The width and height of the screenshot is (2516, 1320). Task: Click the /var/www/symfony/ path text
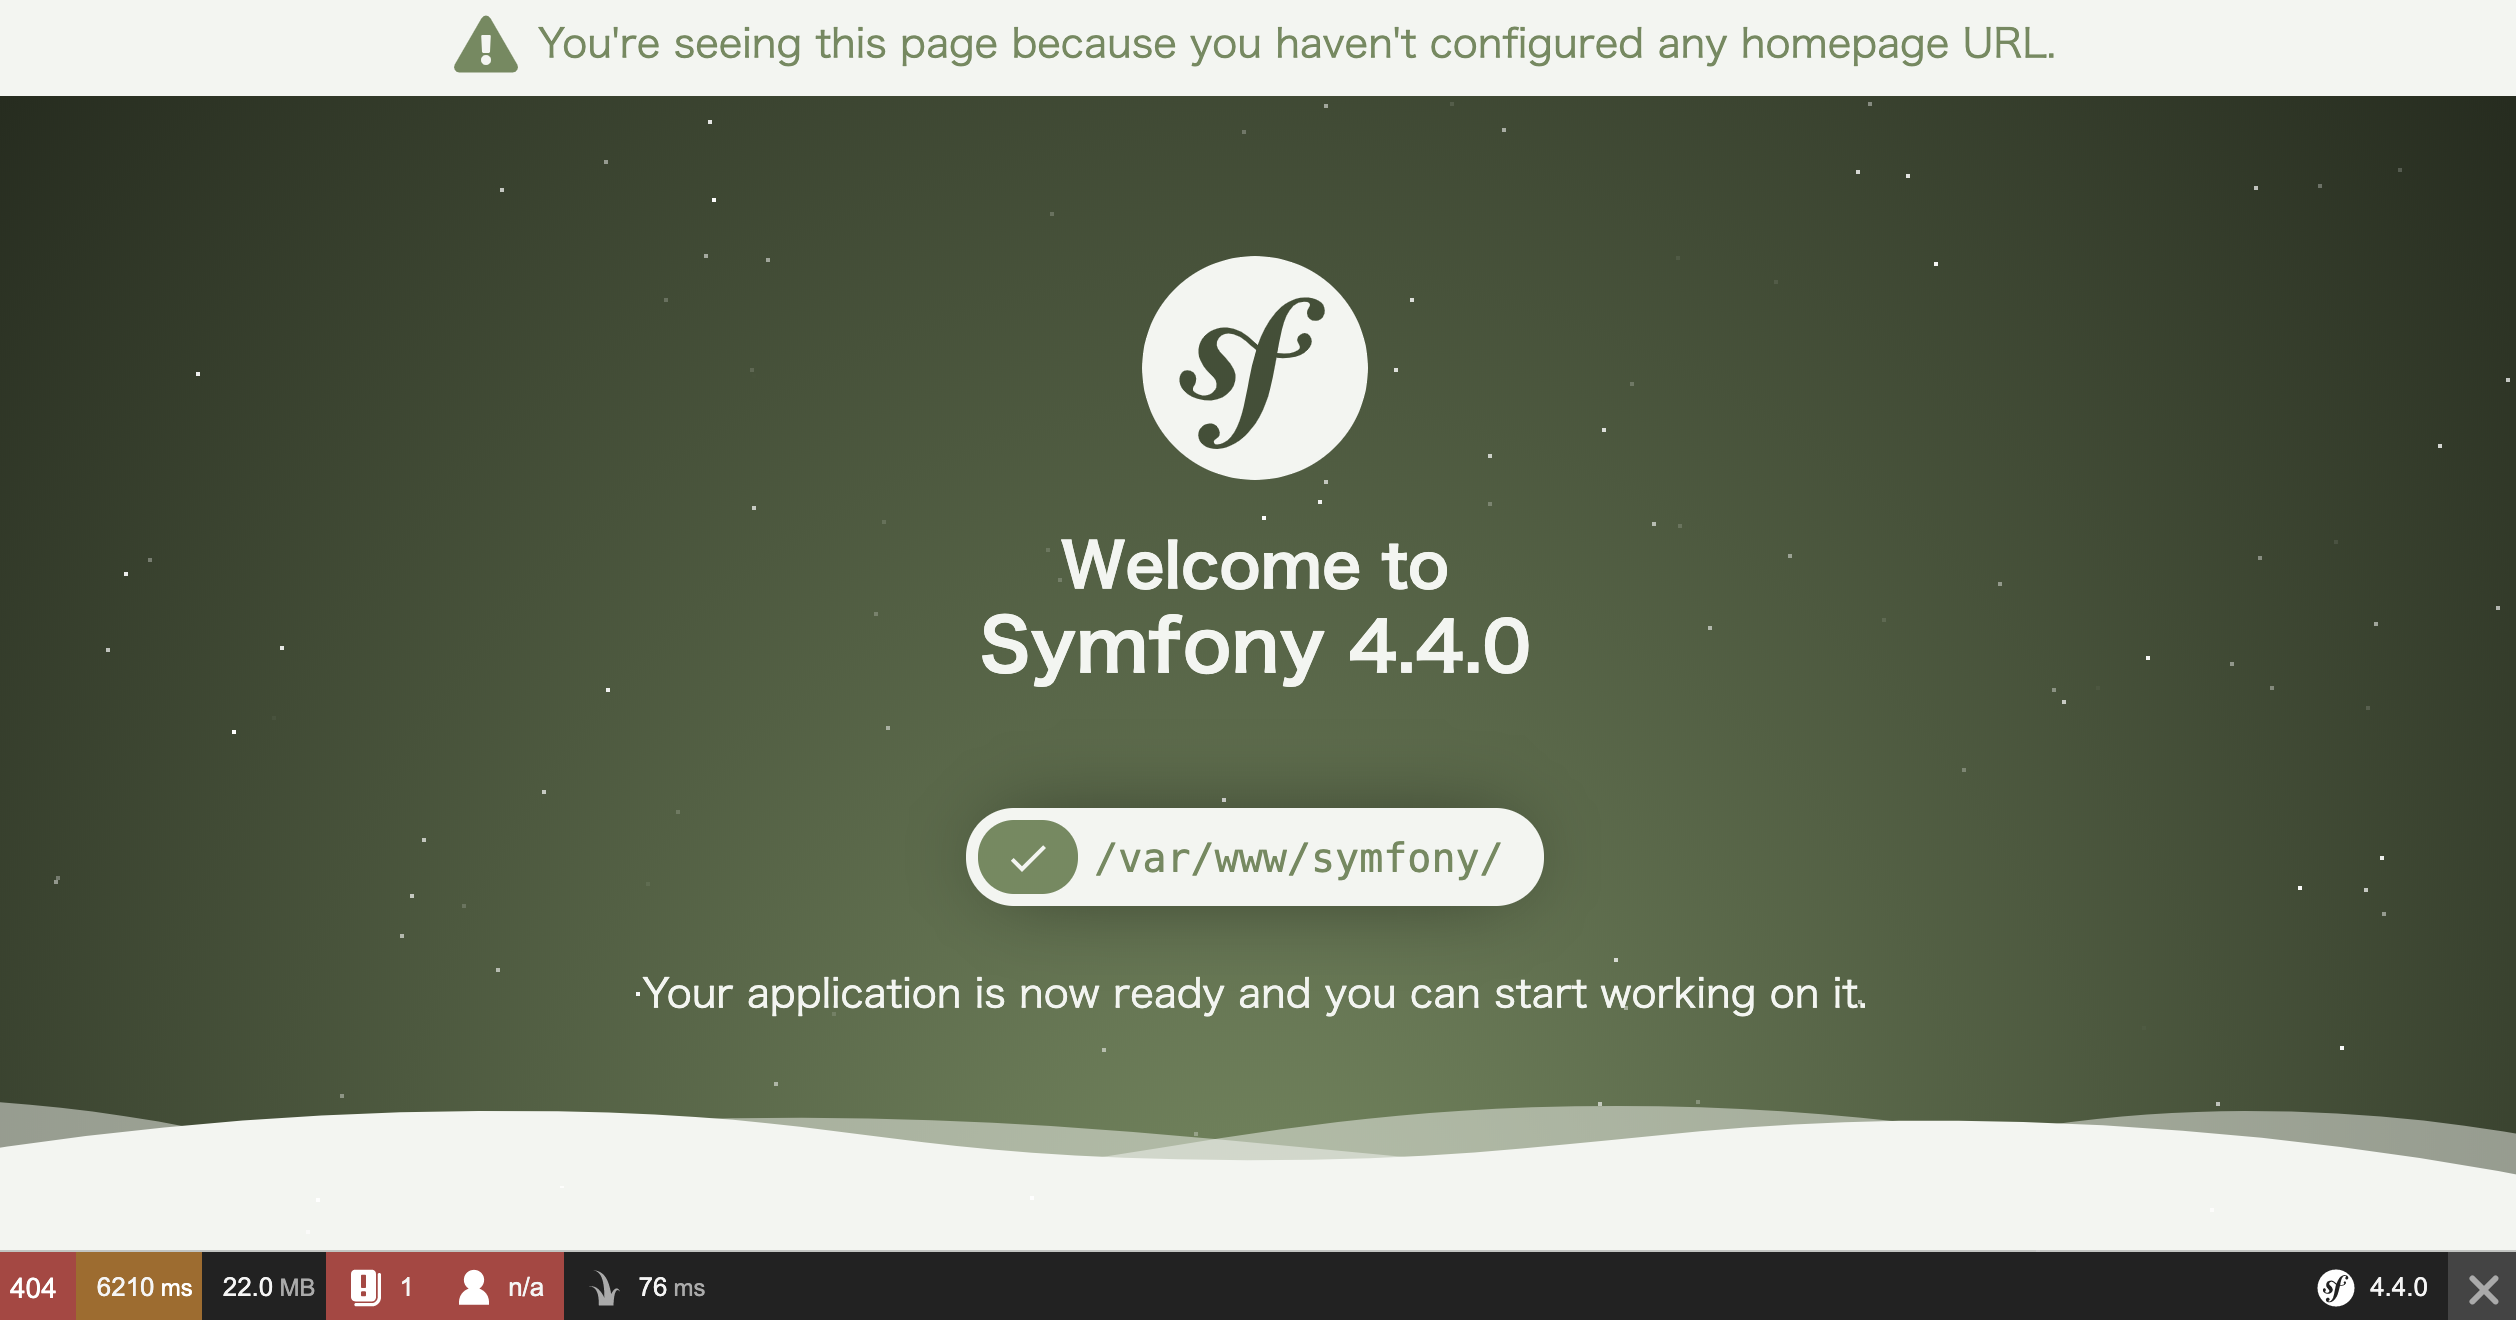1298,858
